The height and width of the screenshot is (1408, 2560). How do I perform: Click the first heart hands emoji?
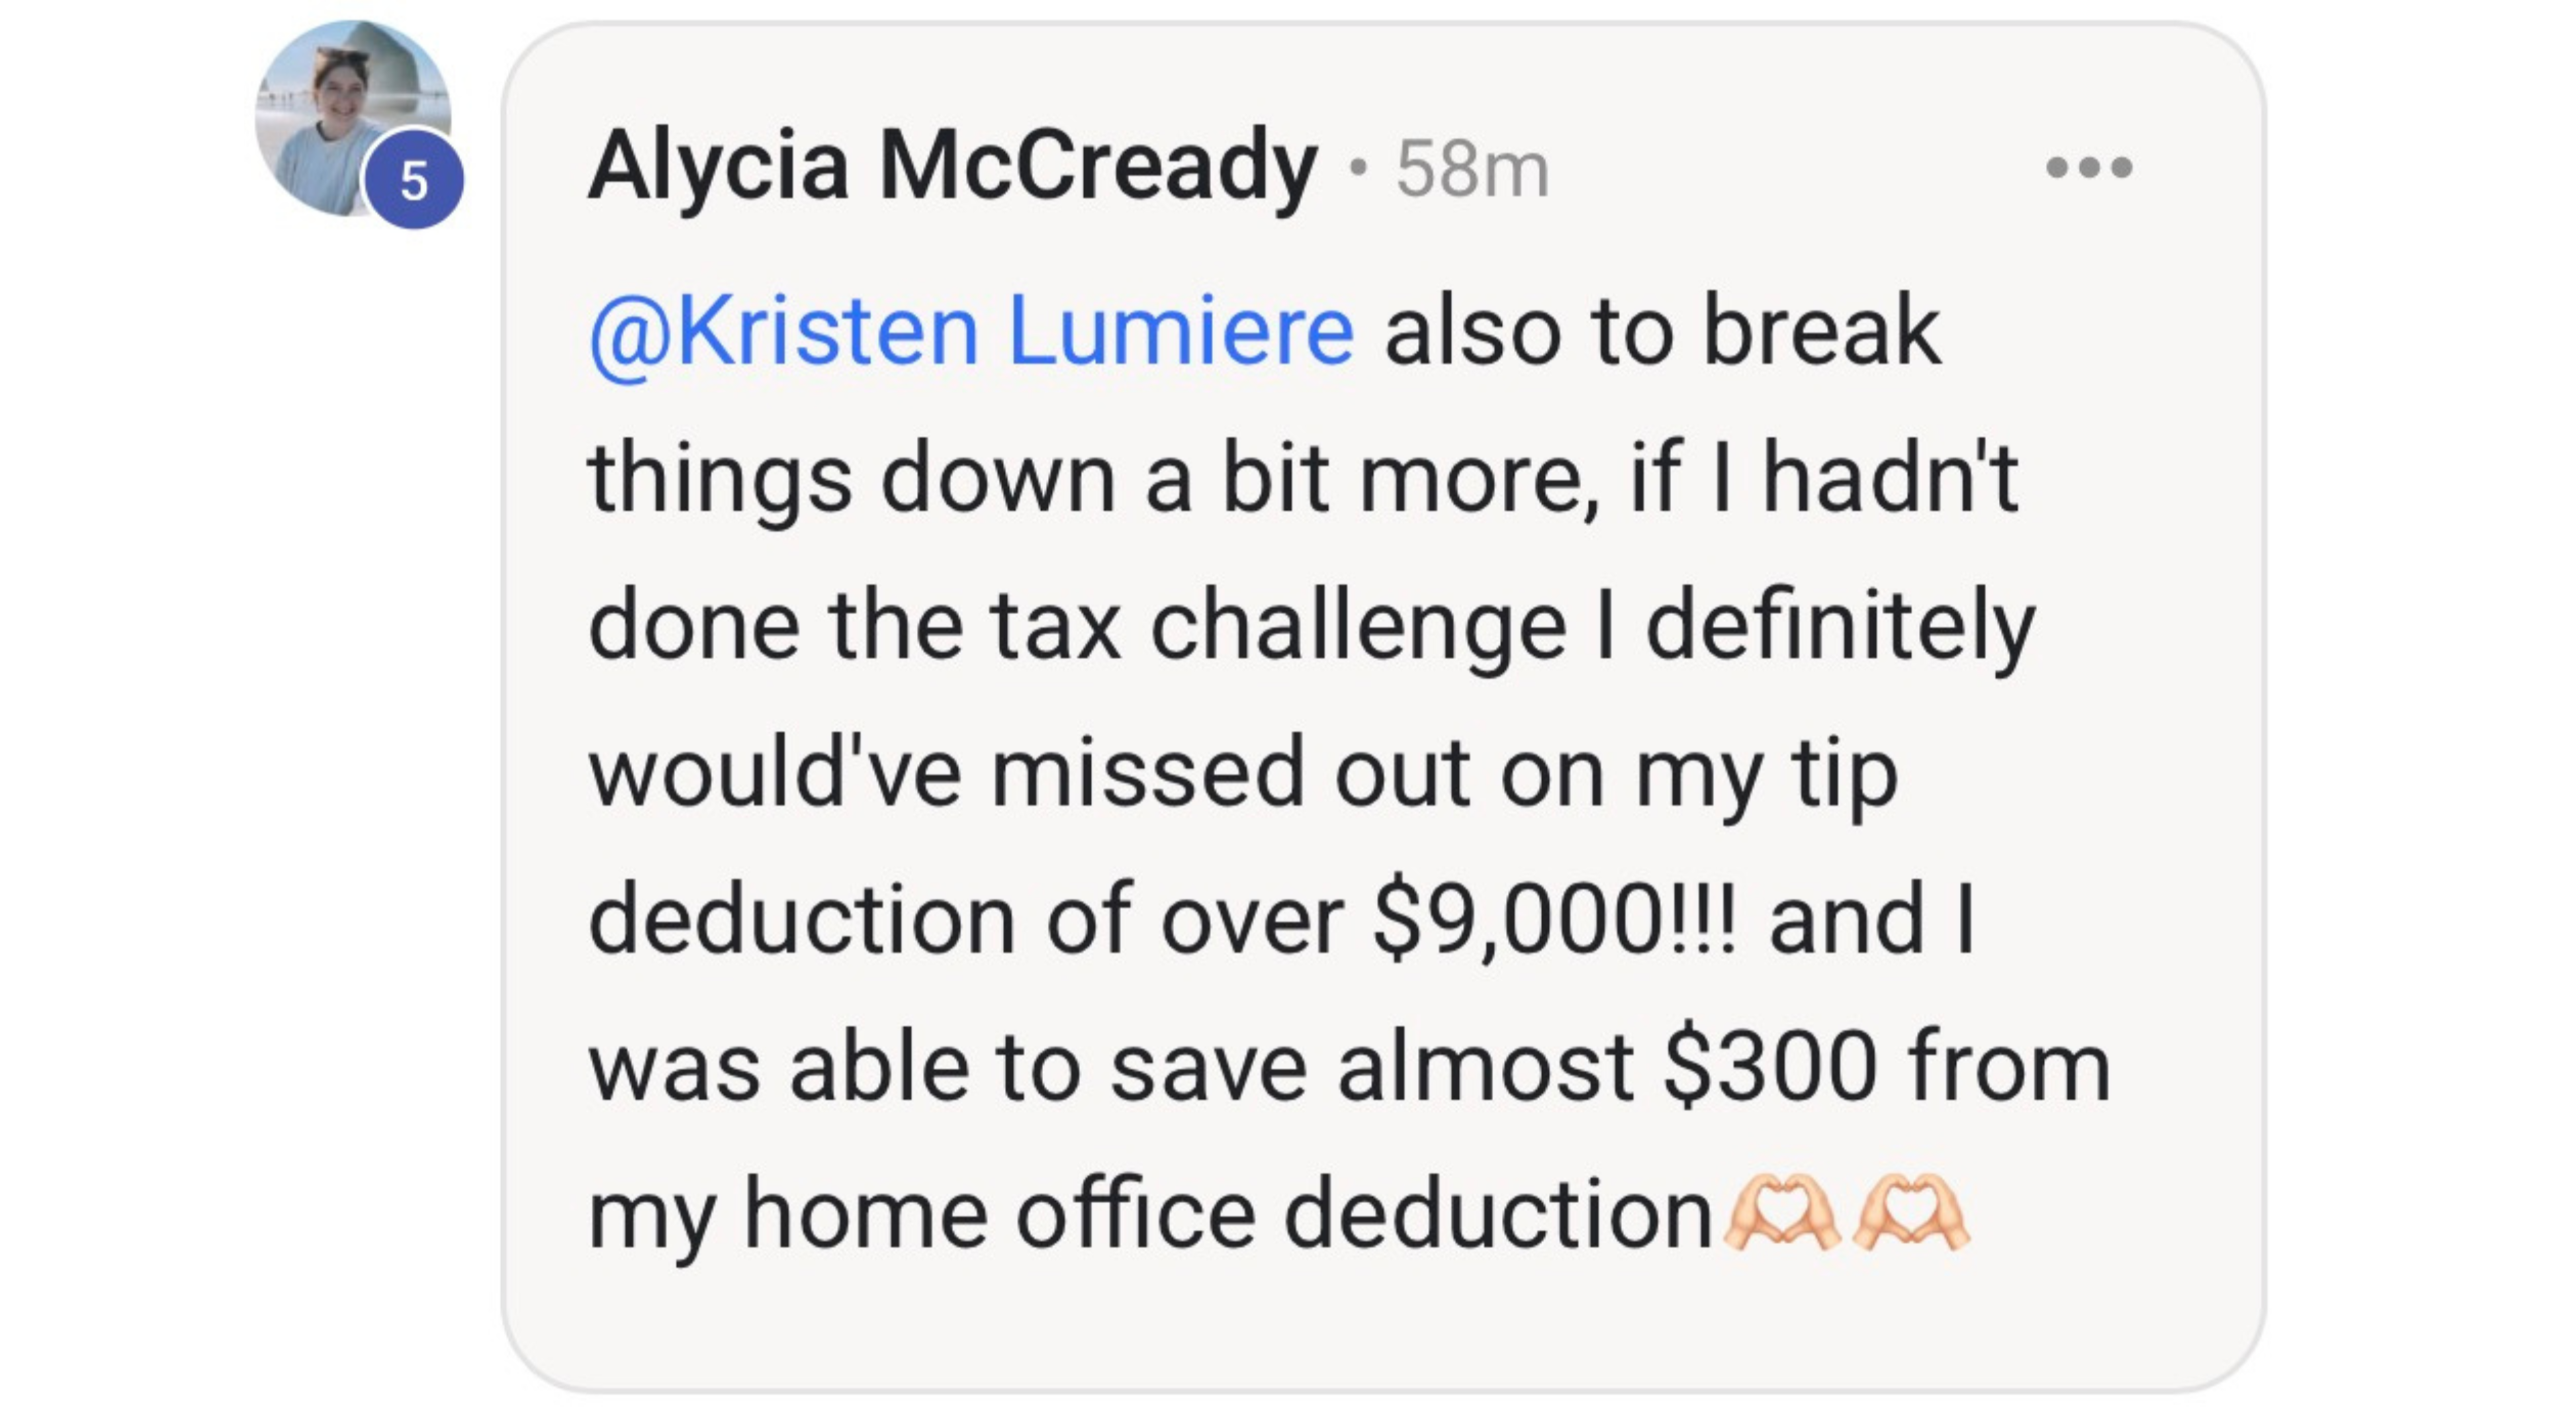tap(1782, 1214)
